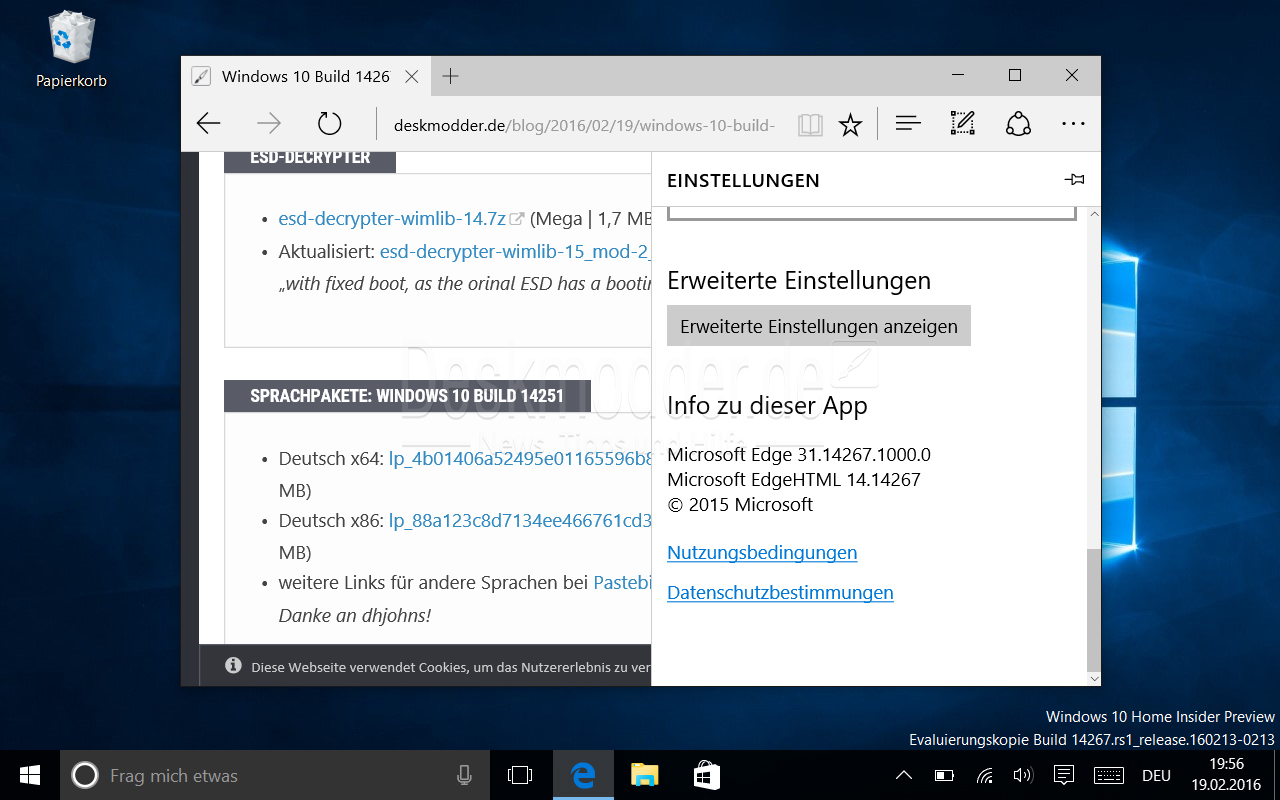Download Deutsch x64 language pack link
This screenshot has width=1280, height=800.
[520, 459]
